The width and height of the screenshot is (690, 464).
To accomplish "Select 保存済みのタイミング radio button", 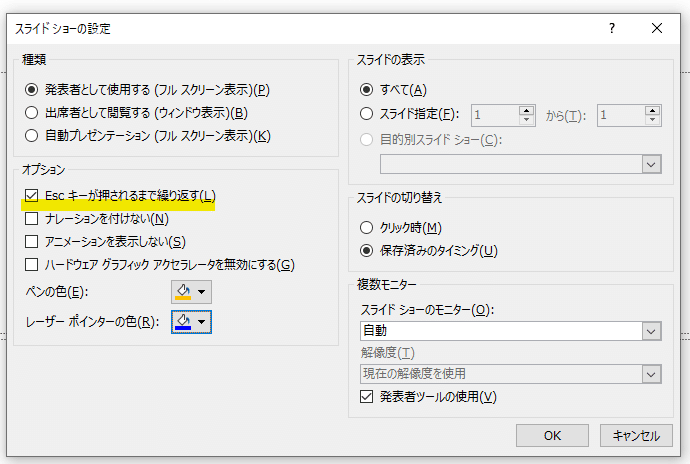I will pyautogui.click(x=366, y=250).
